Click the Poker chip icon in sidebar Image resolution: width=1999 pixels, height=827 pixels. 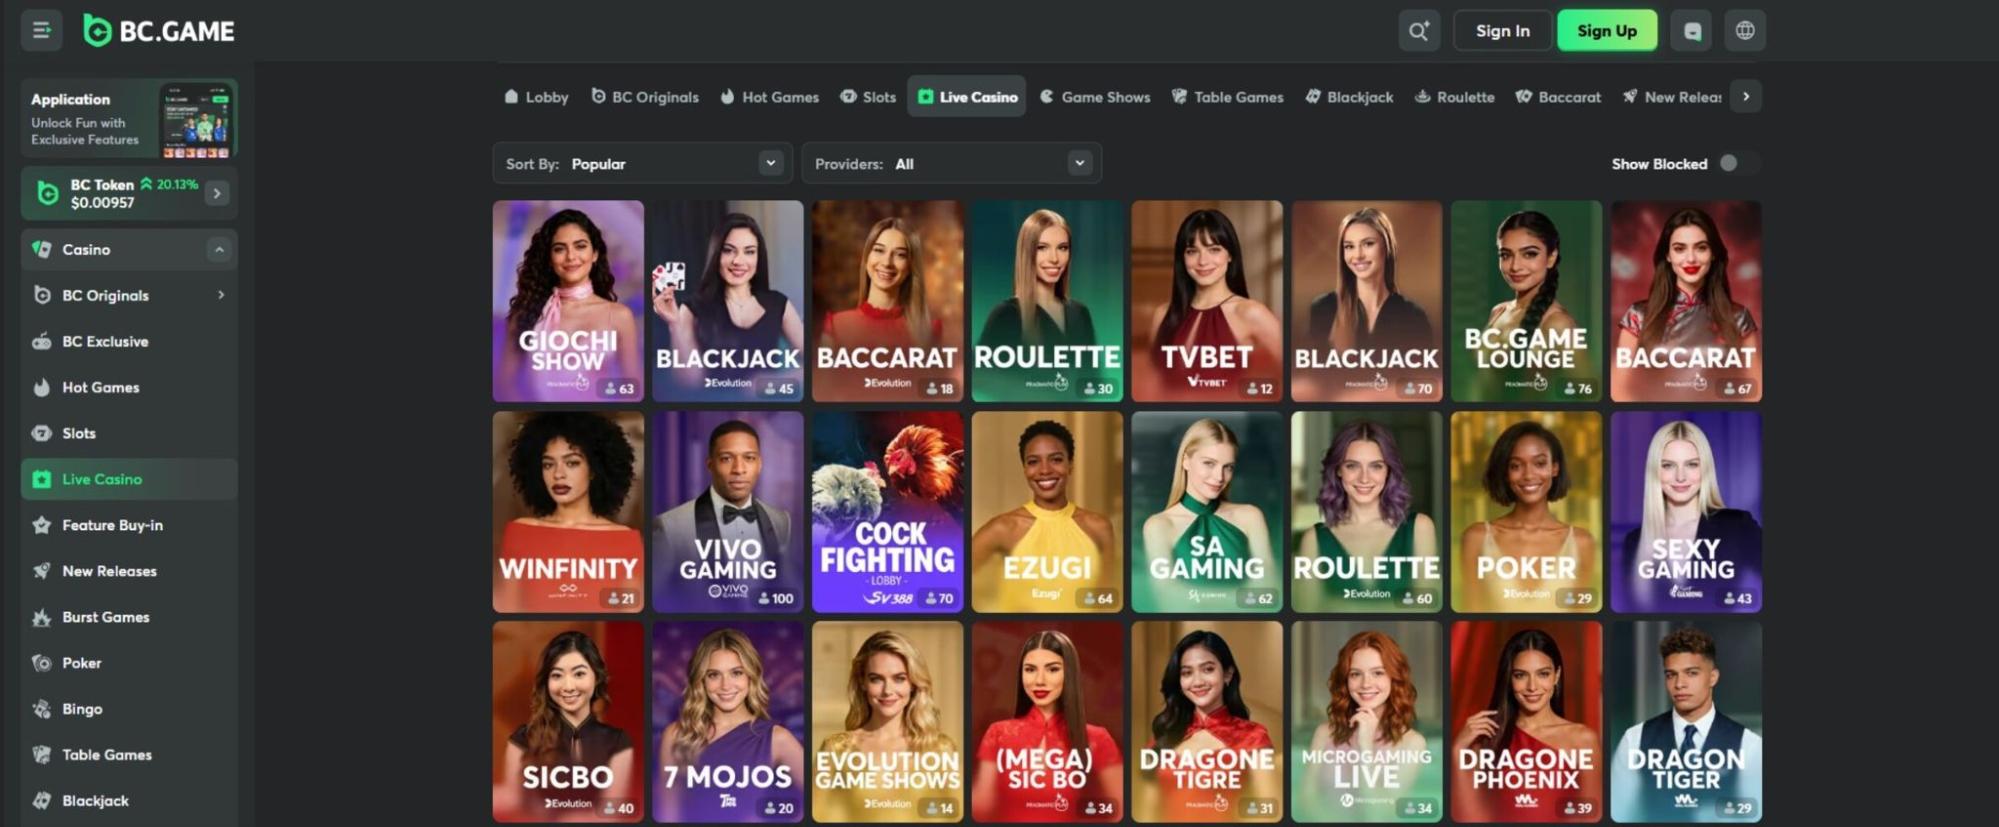(42, 663)
